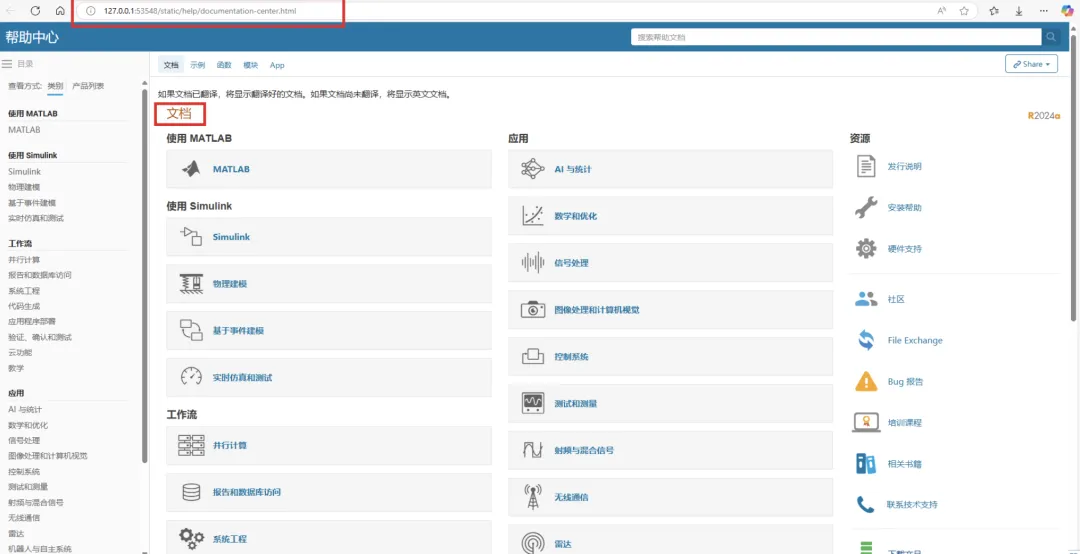Image resolution: width=1080 pixels, height=554 pixels.
Task: Open browser settings and more menu
Action: pyautogui.click(x=1044, y=11)
